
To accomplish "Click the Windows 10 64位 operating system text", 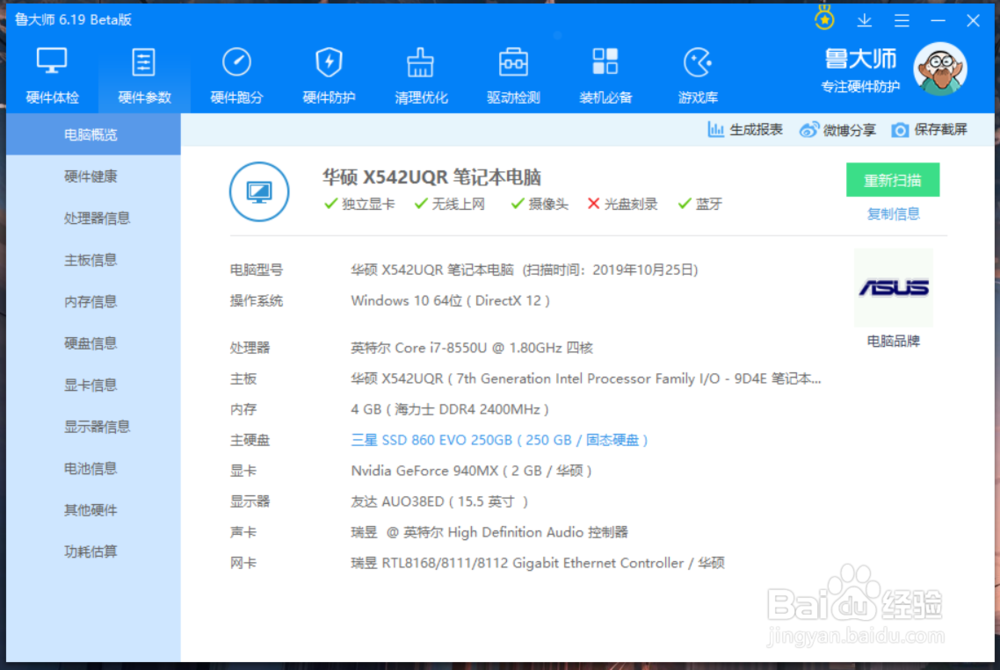I will [x=450, y=301].
